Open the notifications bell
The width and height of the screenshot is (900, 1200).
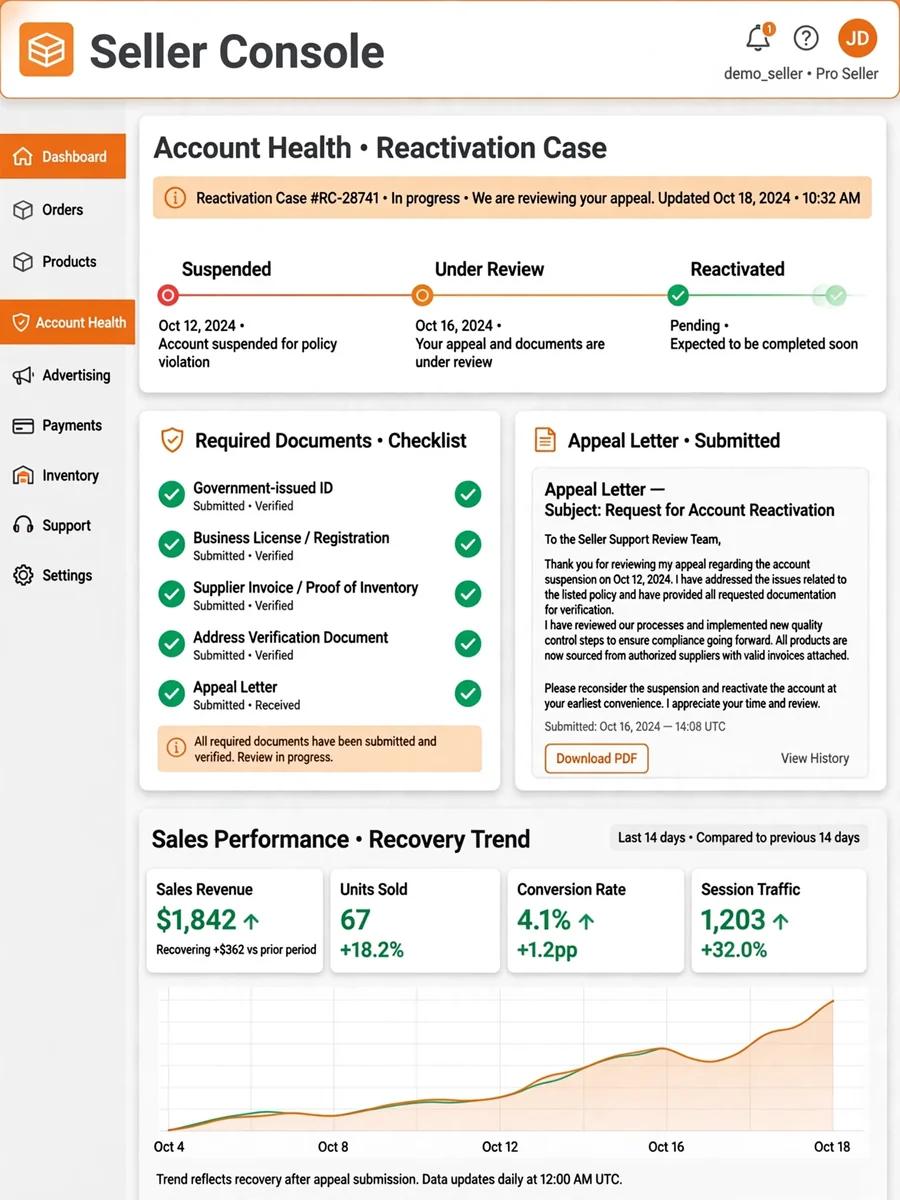(x=759, y=38)
